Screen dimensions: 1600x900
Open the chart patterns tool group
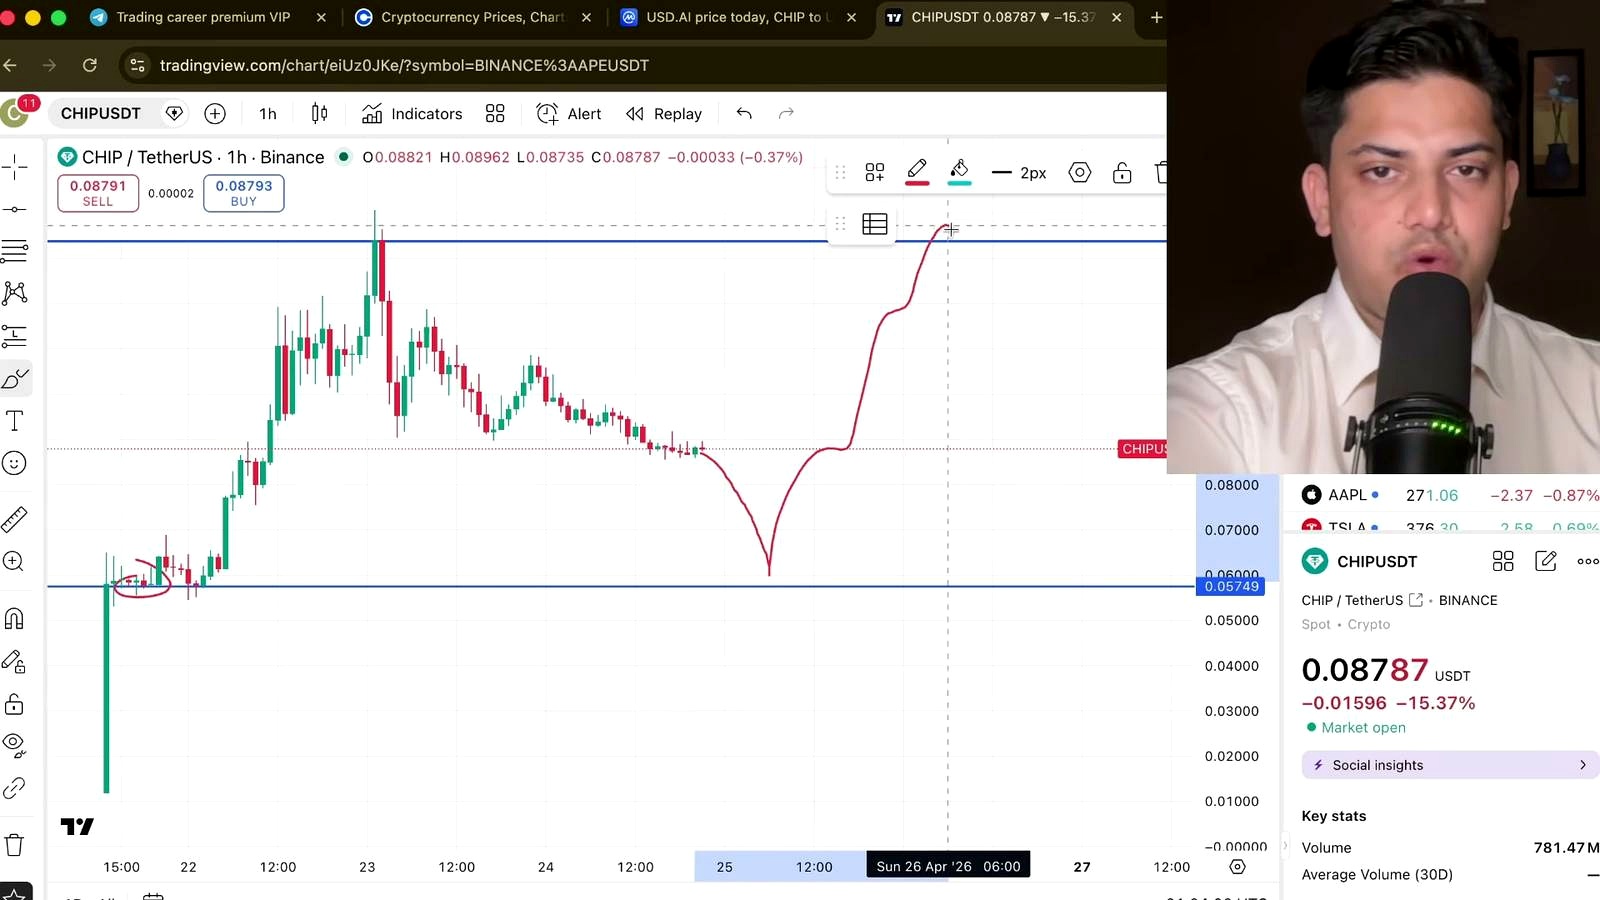coord(15,293)
